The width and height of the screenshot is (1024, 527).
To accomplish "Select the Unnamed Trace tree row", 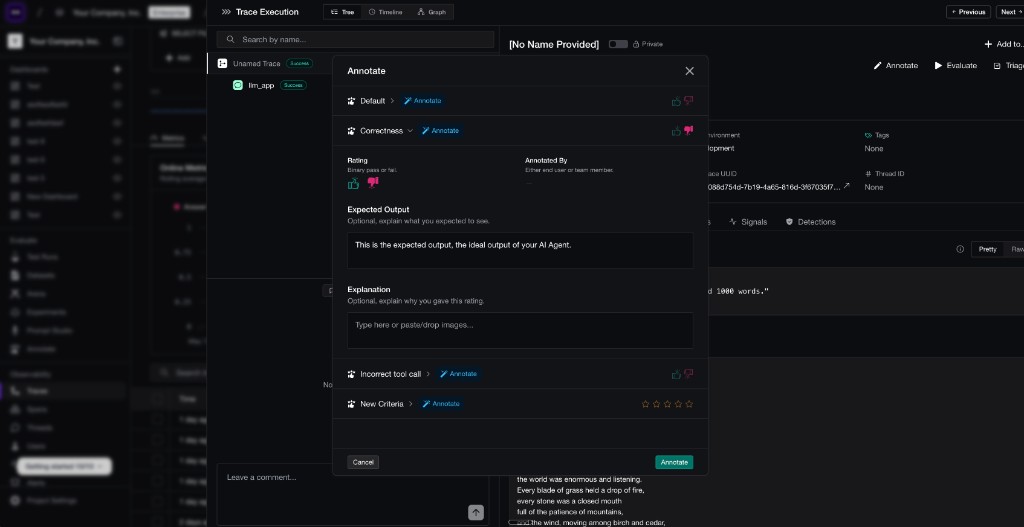I will pos(270,63).
